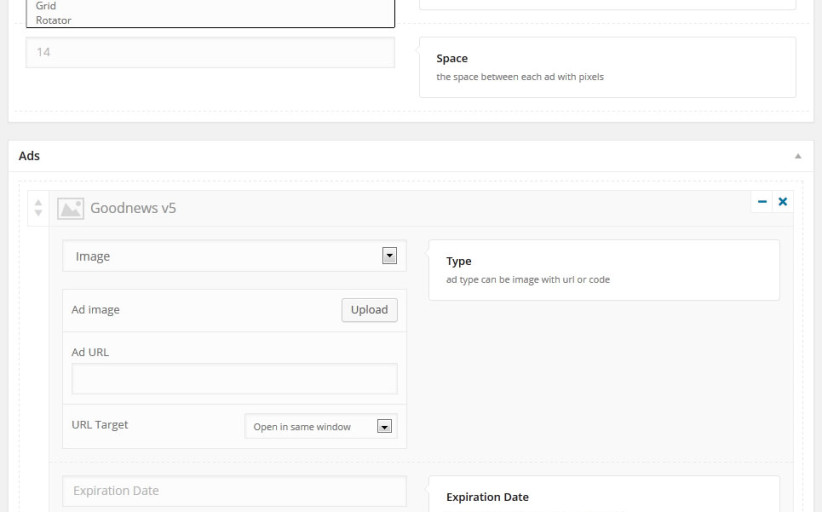This screenshot has width=822, height=512.
Task: Focus the Ad URL text field
Action: click(x=234, y=378)
